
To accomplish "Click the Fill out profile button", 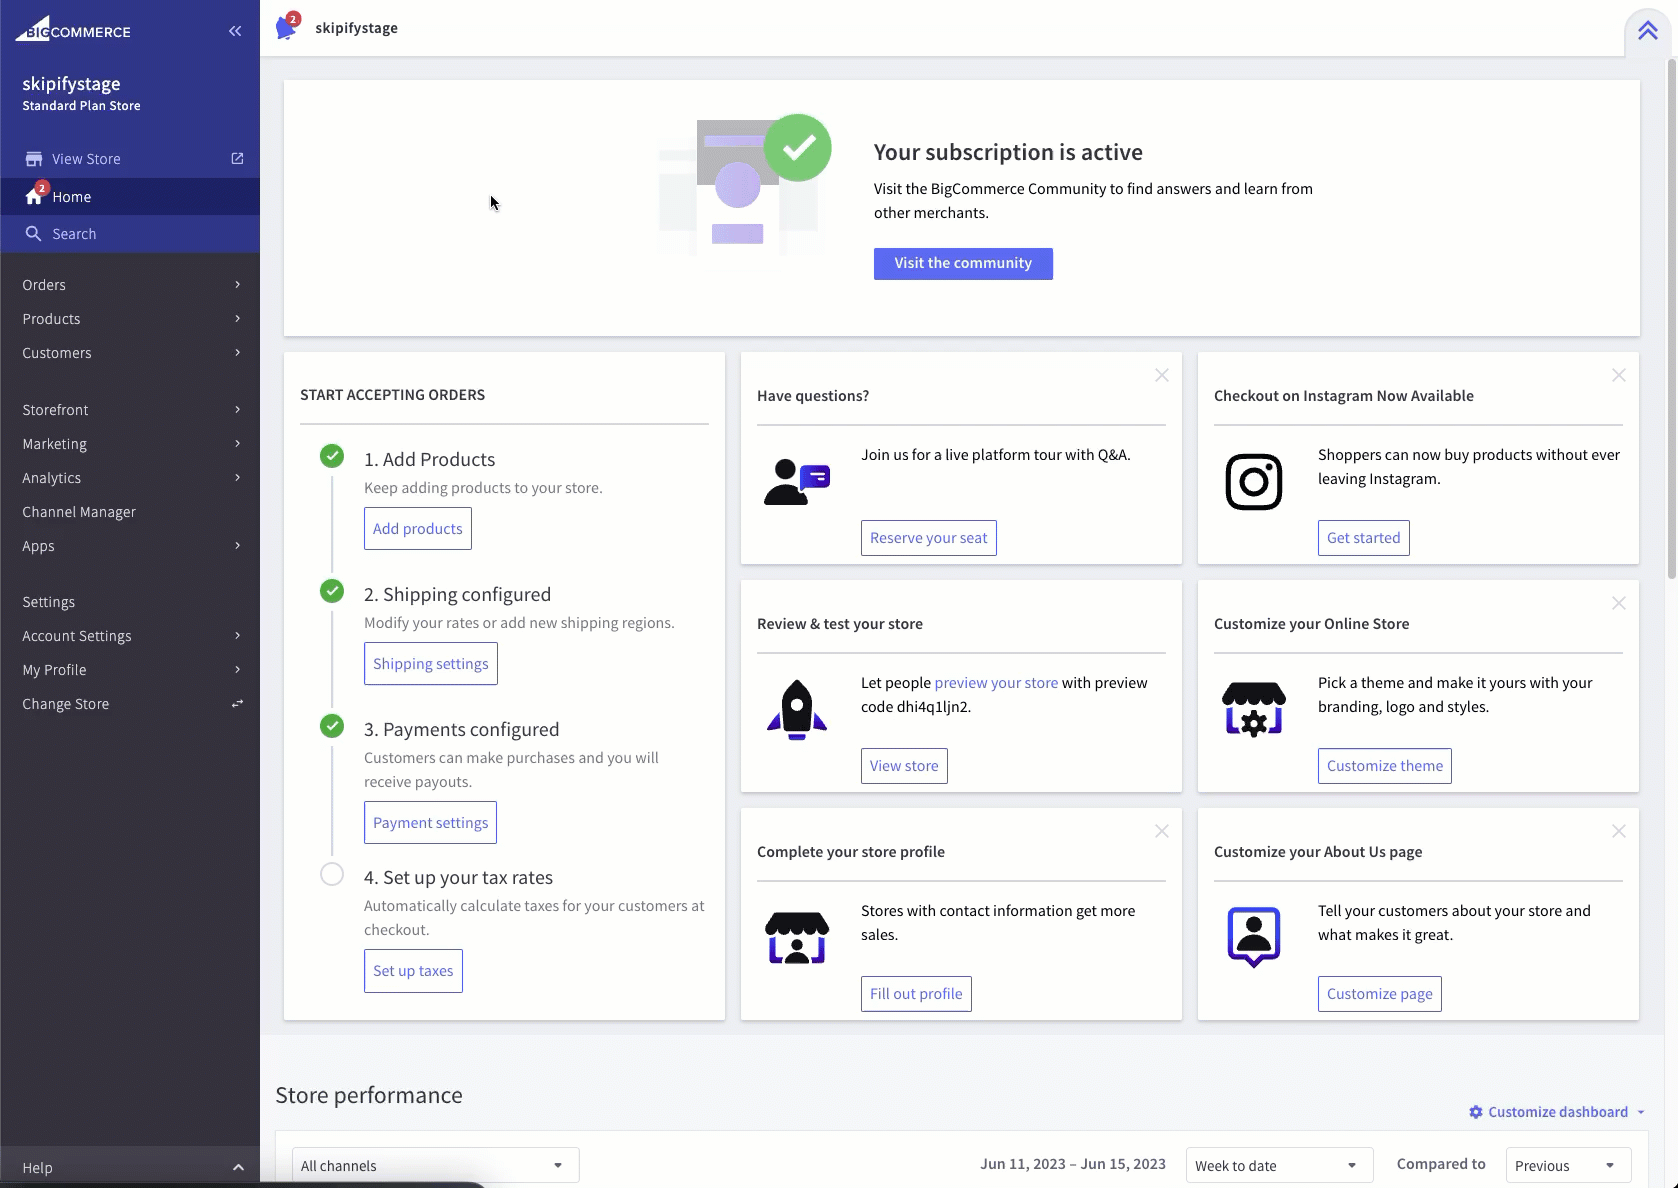I will pyautogui.click(x=916, y=994).
